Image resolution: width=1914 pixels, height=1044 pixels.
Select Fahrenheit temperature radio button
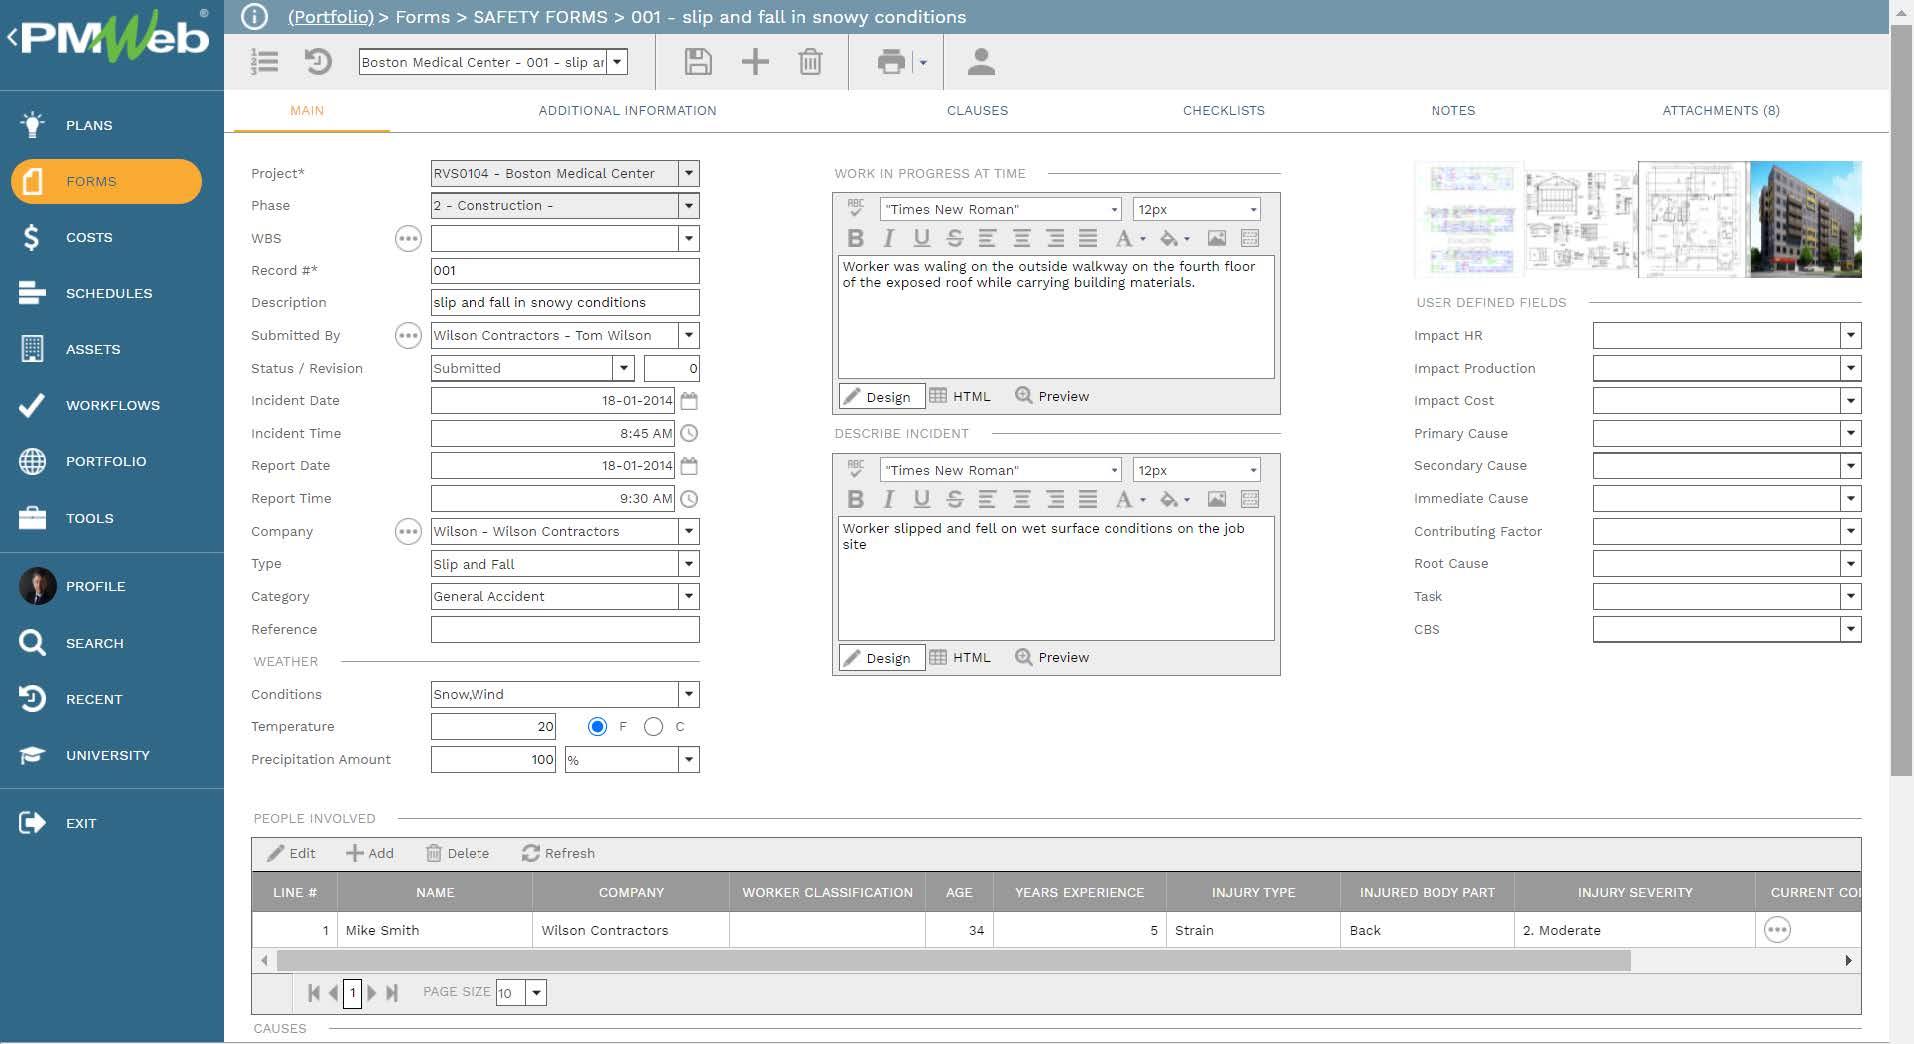tap(597, 727)
